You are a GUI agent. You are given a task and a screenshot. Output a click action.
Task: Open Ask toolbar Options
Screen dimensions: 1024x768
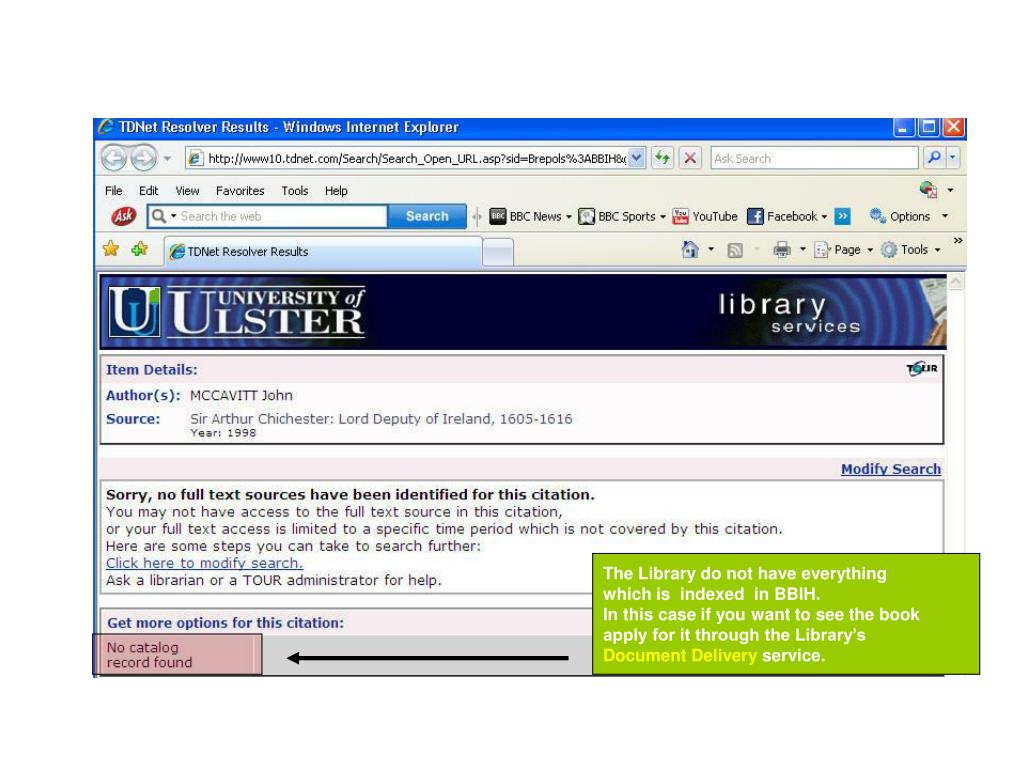900,216
